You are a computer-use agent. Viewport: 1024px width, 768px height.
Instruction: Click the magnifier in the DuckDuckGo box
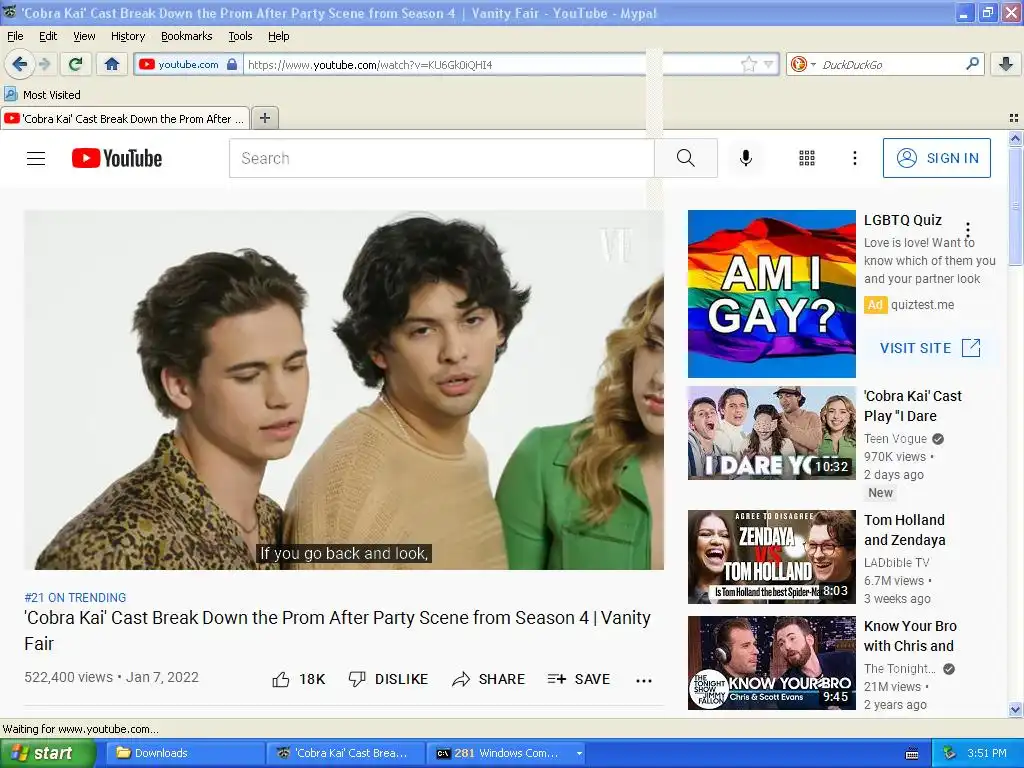[x=972, y=63]
